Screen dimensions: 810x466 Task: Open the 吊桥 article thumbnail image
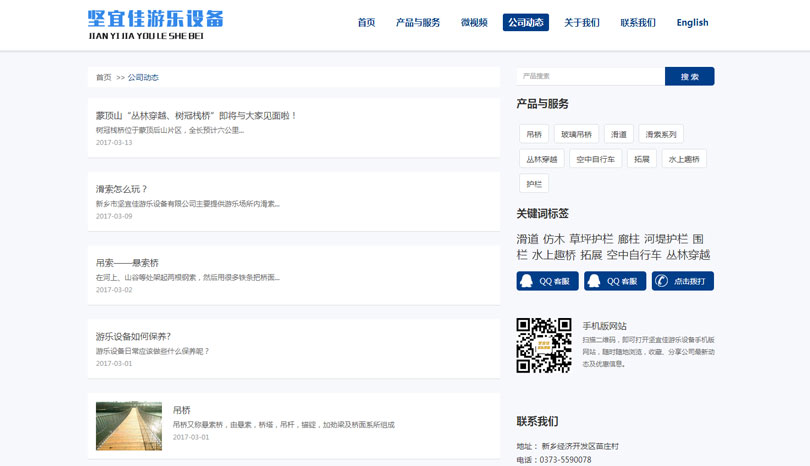[129, 426]
